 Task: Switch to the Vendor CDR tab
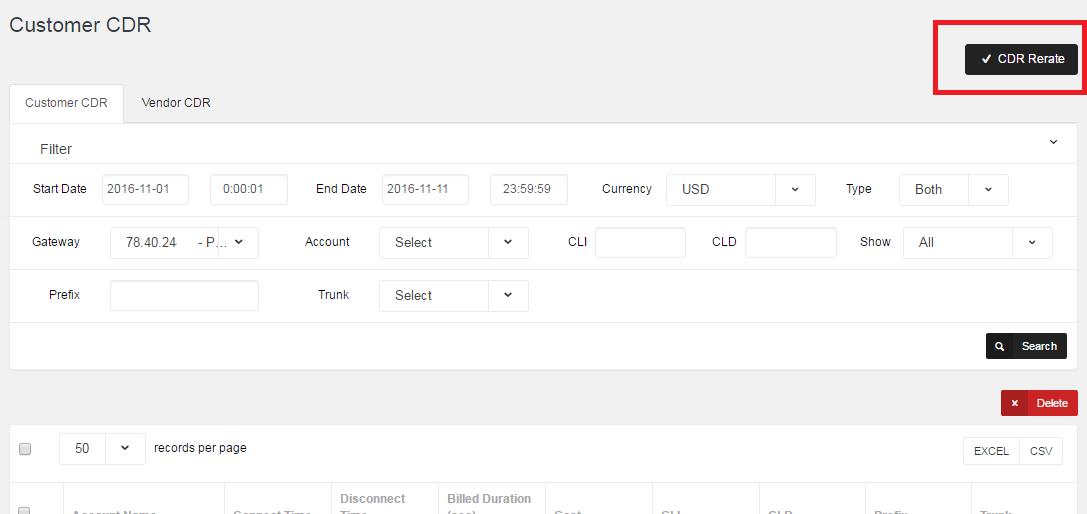(x=176, y=103)
